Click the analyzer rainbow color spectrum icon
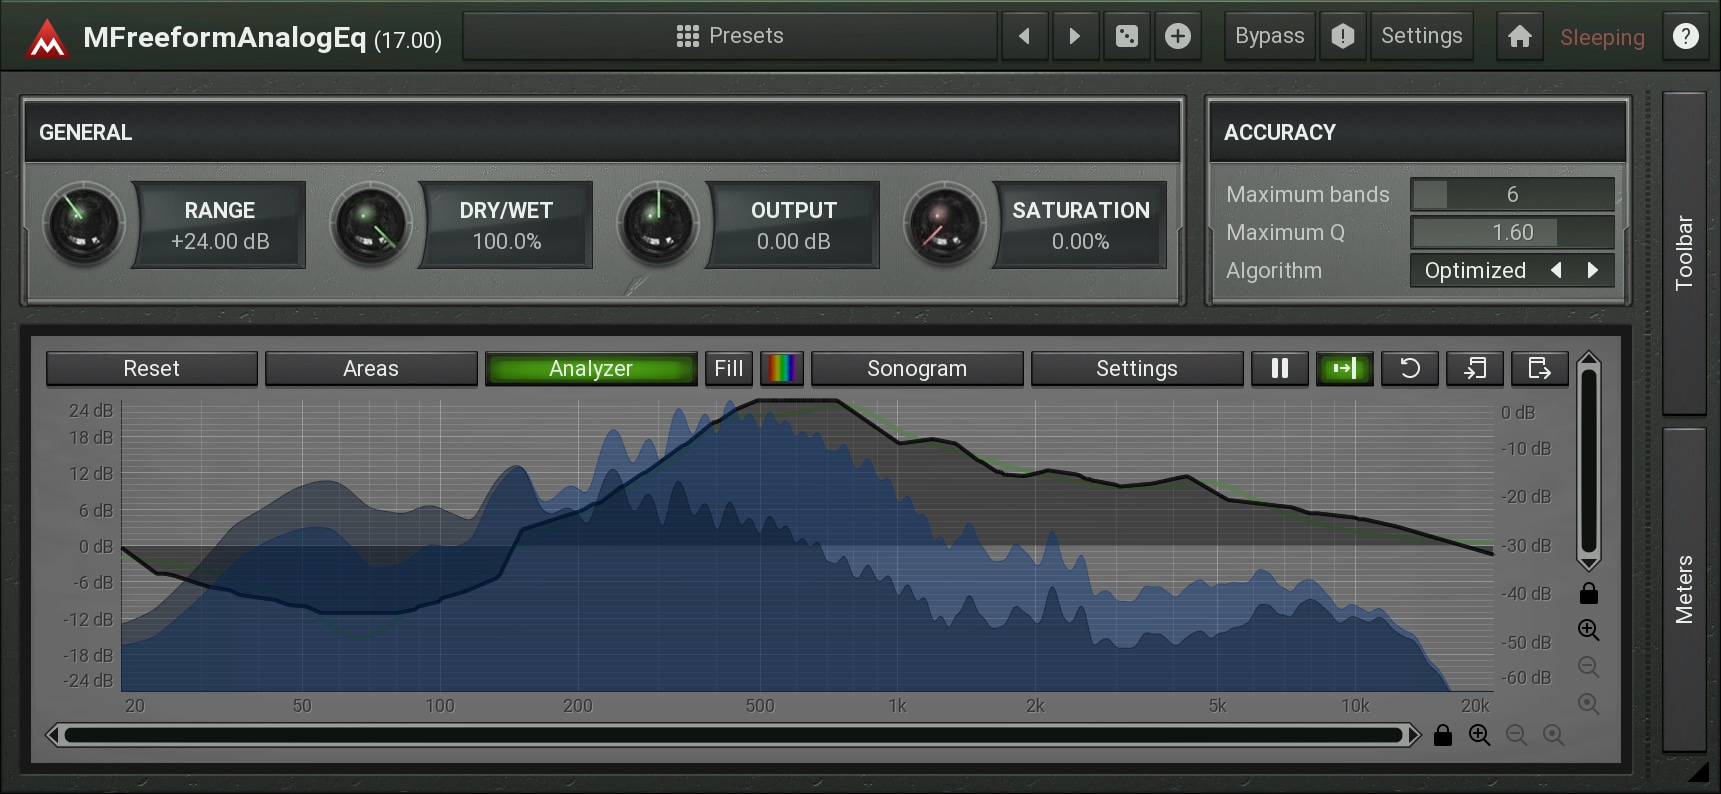The width and height of the screenshot is (1721, 794). [781, 369]
